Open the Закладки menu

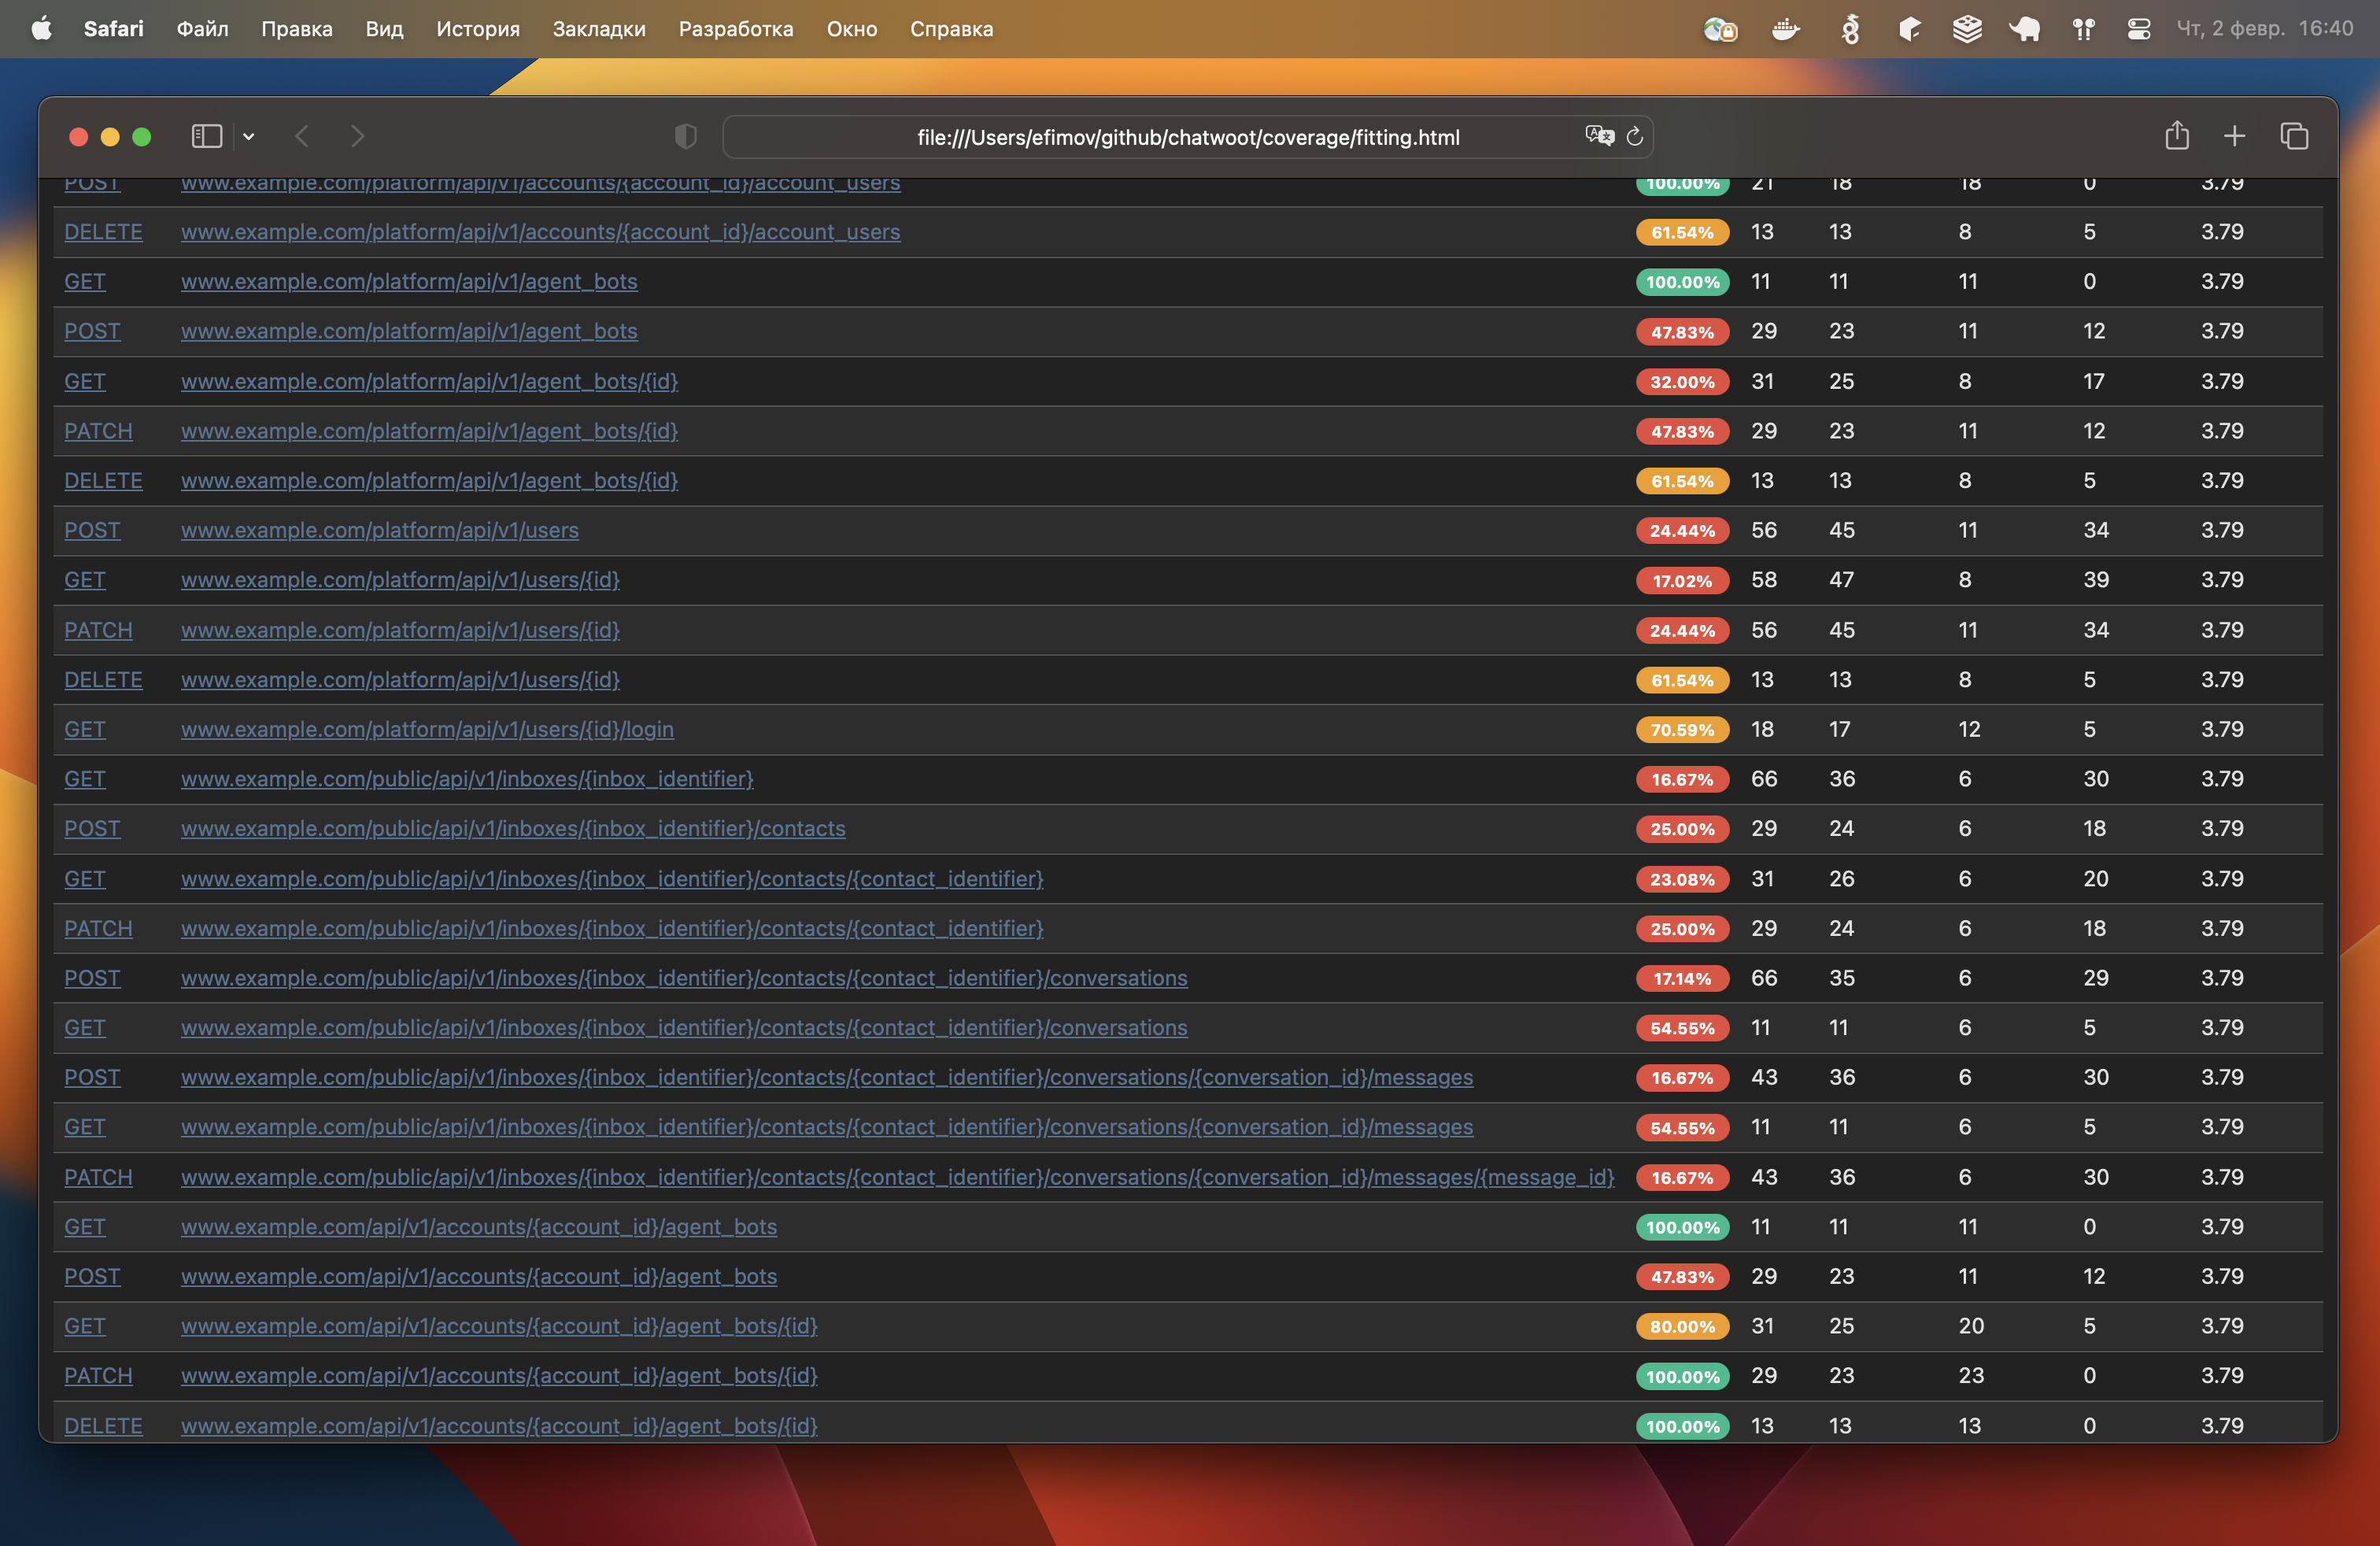tap(599, 29)
